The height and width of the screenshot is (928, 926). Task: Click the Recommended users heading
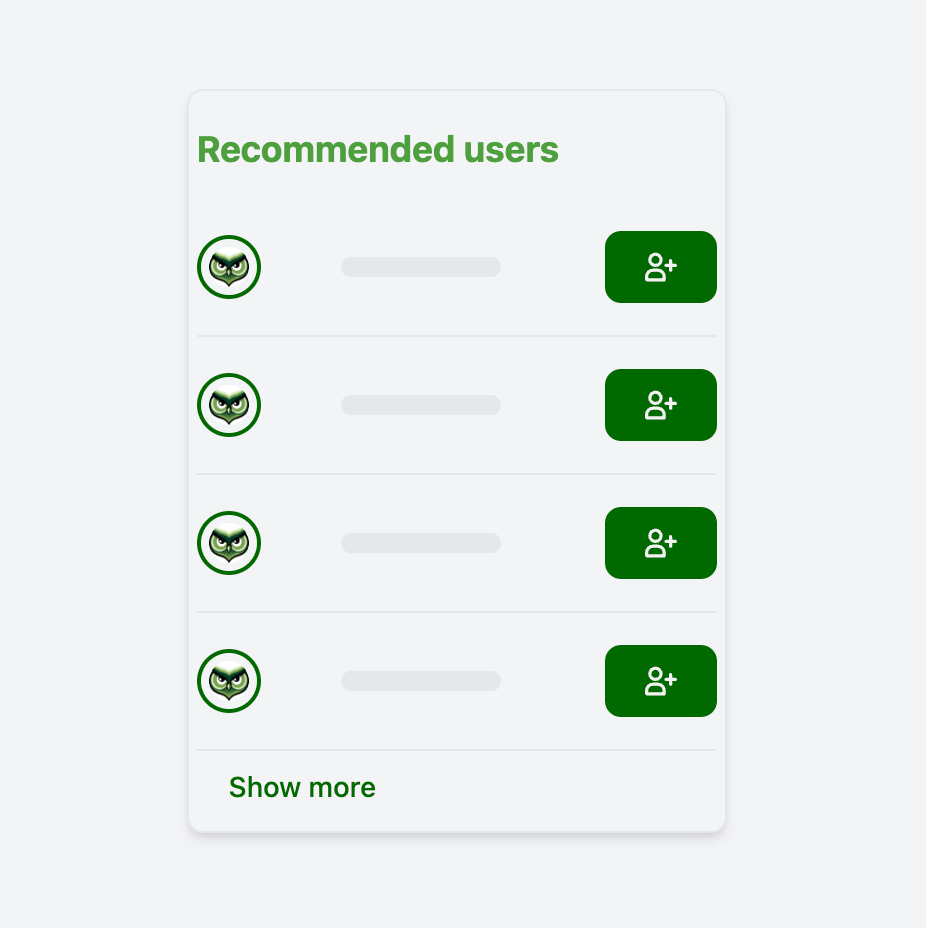coord(379,150)
